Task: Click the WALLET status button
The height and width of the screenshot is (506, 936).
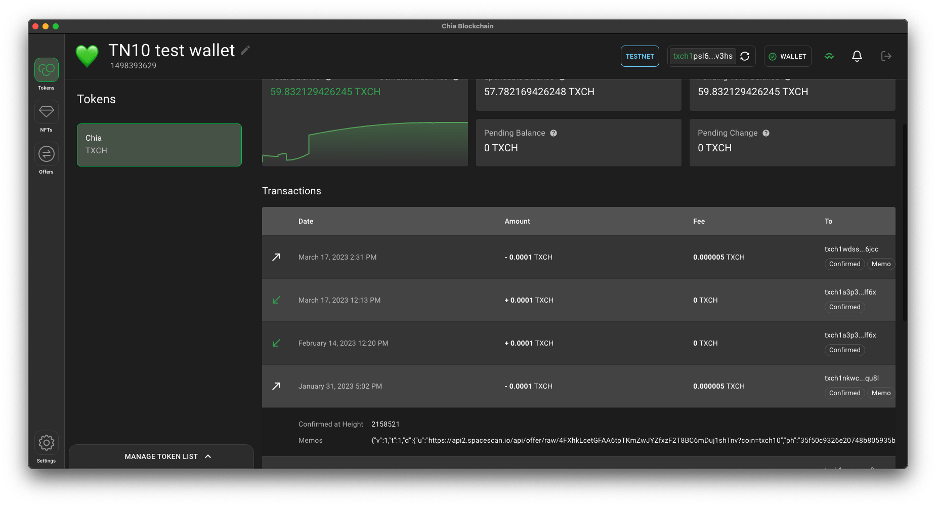Action: tap(787, 56)
